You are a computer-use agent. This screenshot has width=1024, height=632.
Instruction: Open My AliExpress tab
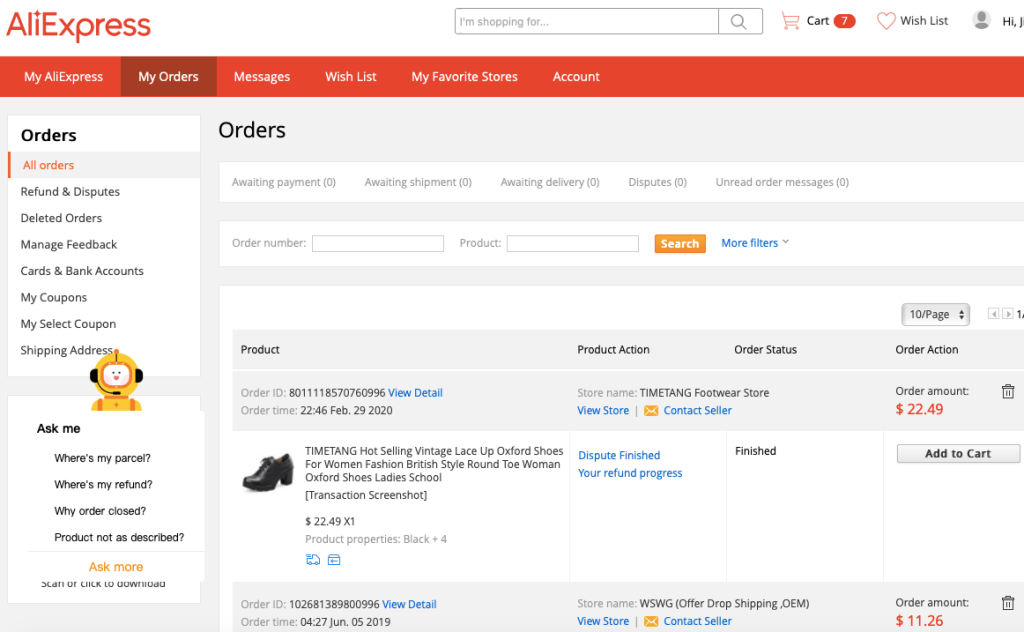click(63, 76)
